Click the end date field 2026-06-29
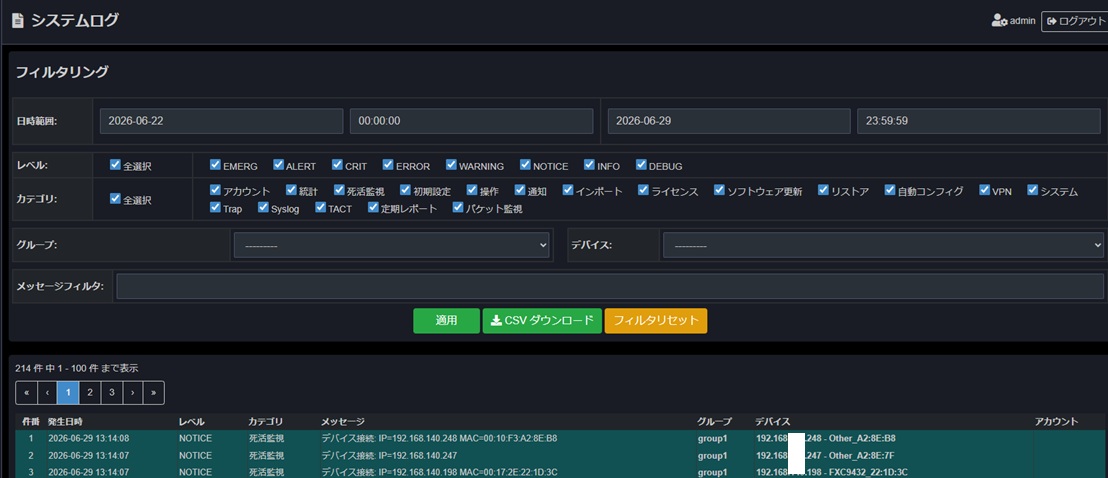Screen dimensions: 1108x478 [729, 121]
